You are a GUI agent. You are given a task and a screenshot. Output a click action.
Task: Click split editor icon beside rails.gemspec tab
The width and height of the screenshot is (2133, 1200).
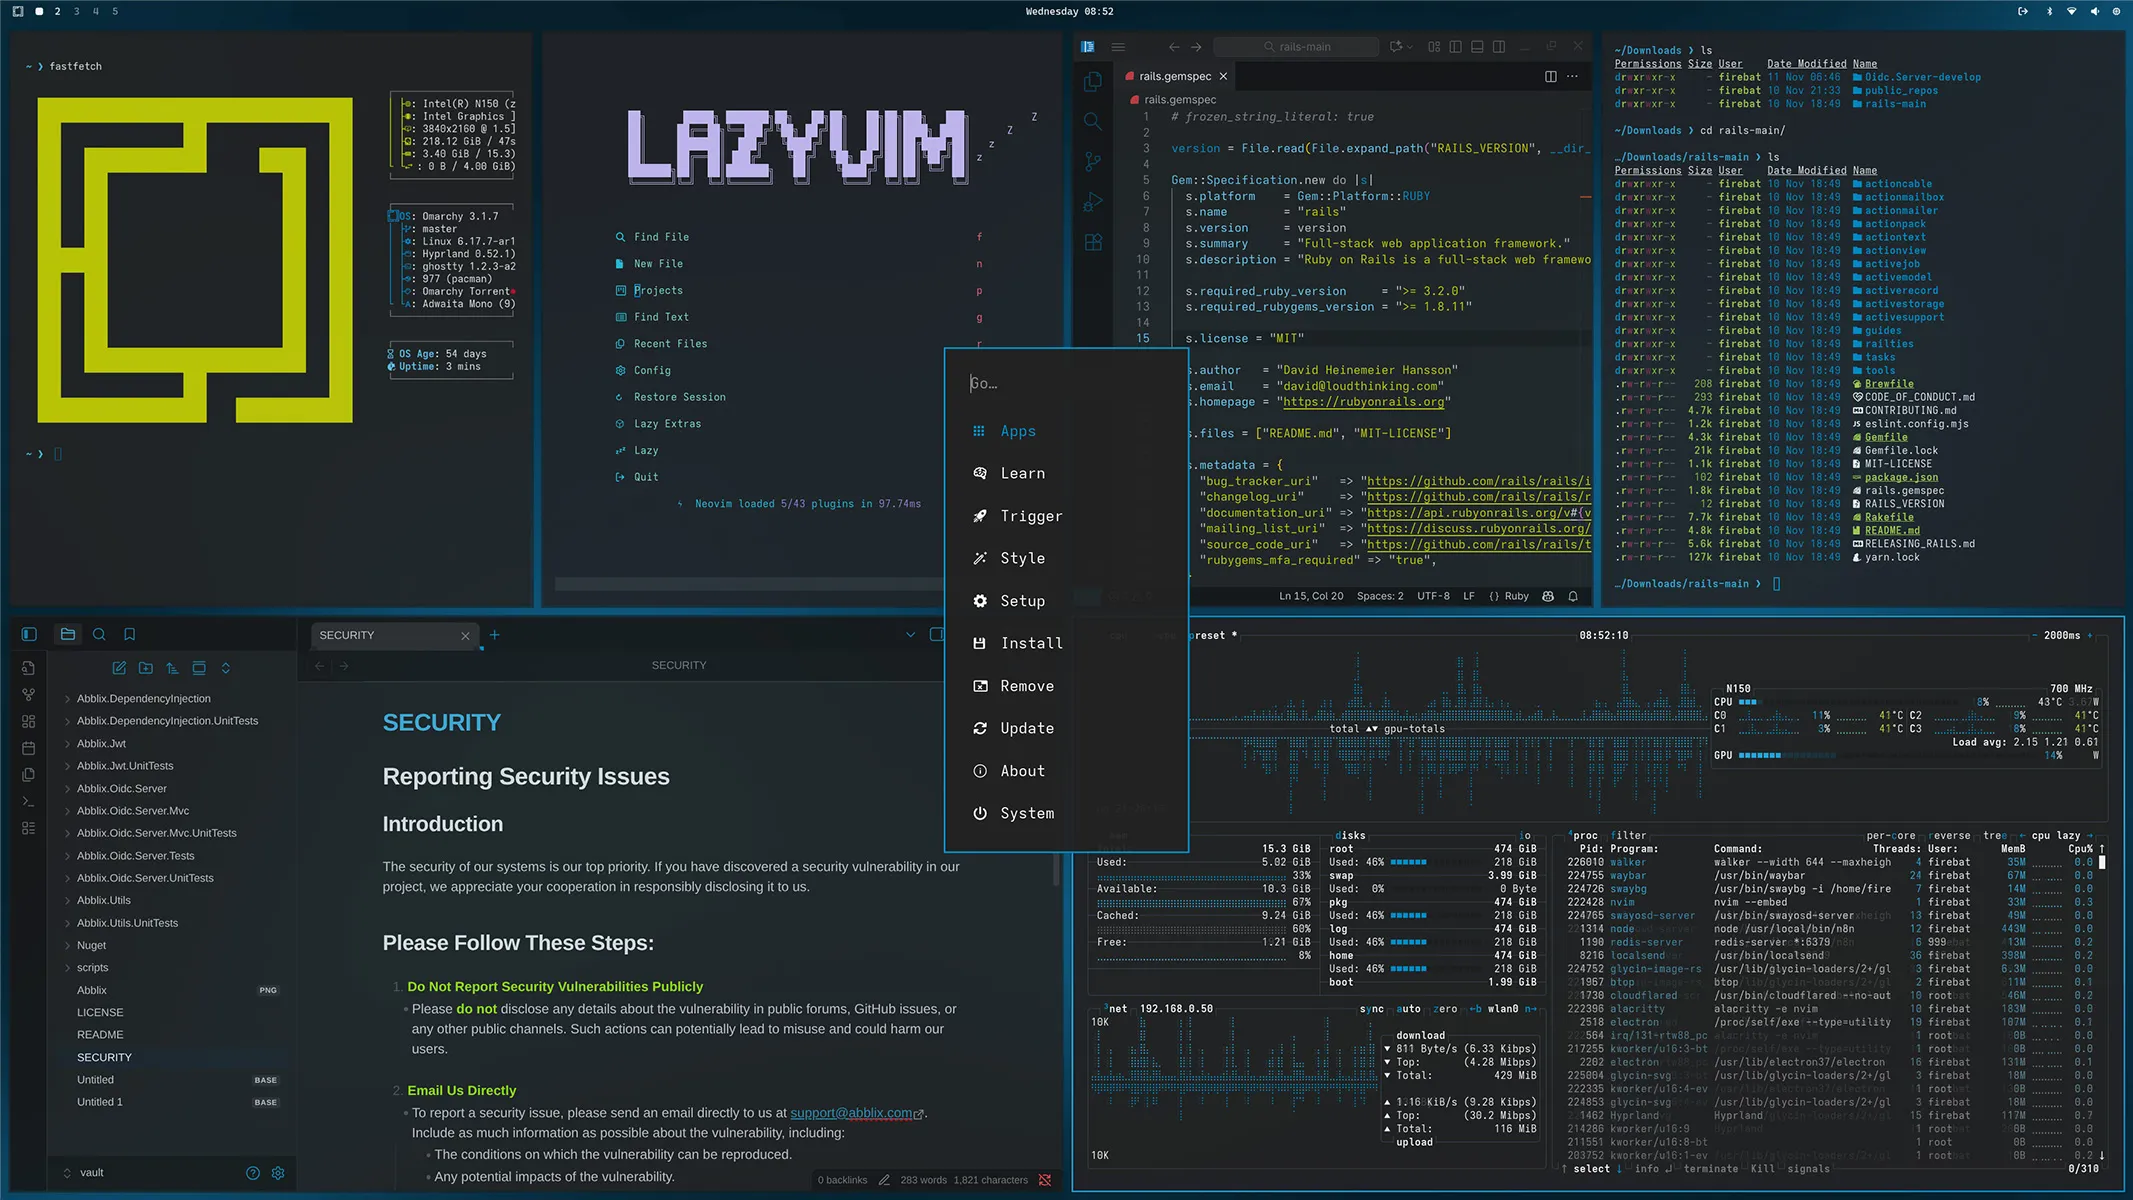coord(1550,76)
